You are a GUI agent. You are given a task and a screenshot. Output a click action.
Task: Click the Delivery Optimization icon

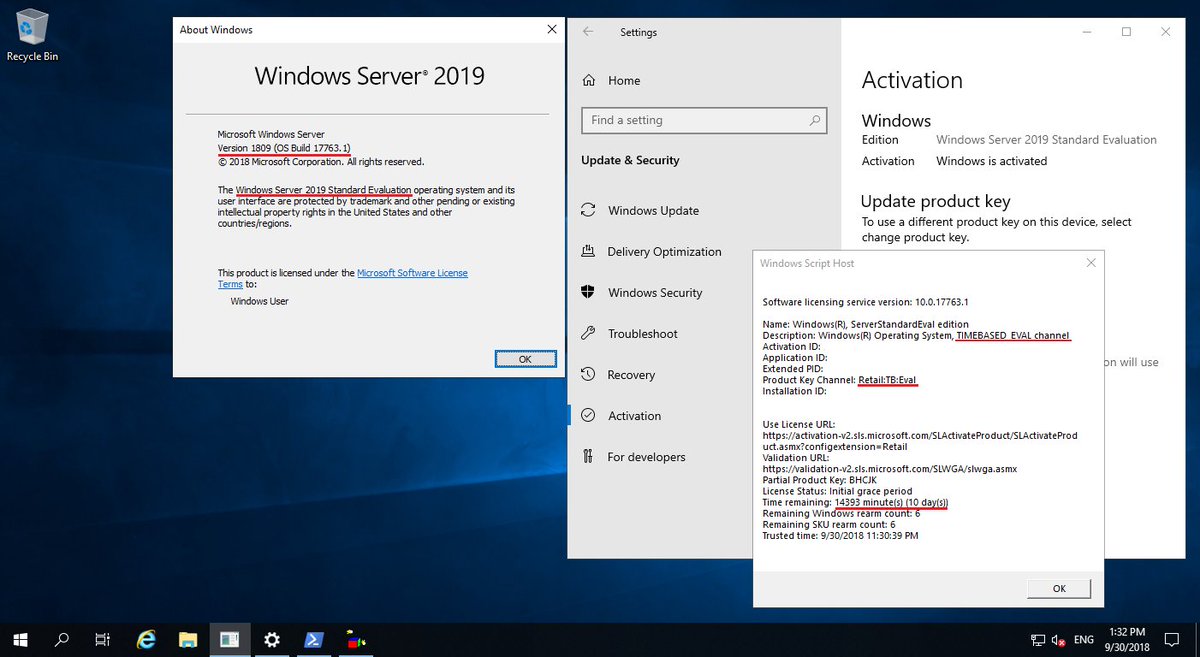(588, 252)
